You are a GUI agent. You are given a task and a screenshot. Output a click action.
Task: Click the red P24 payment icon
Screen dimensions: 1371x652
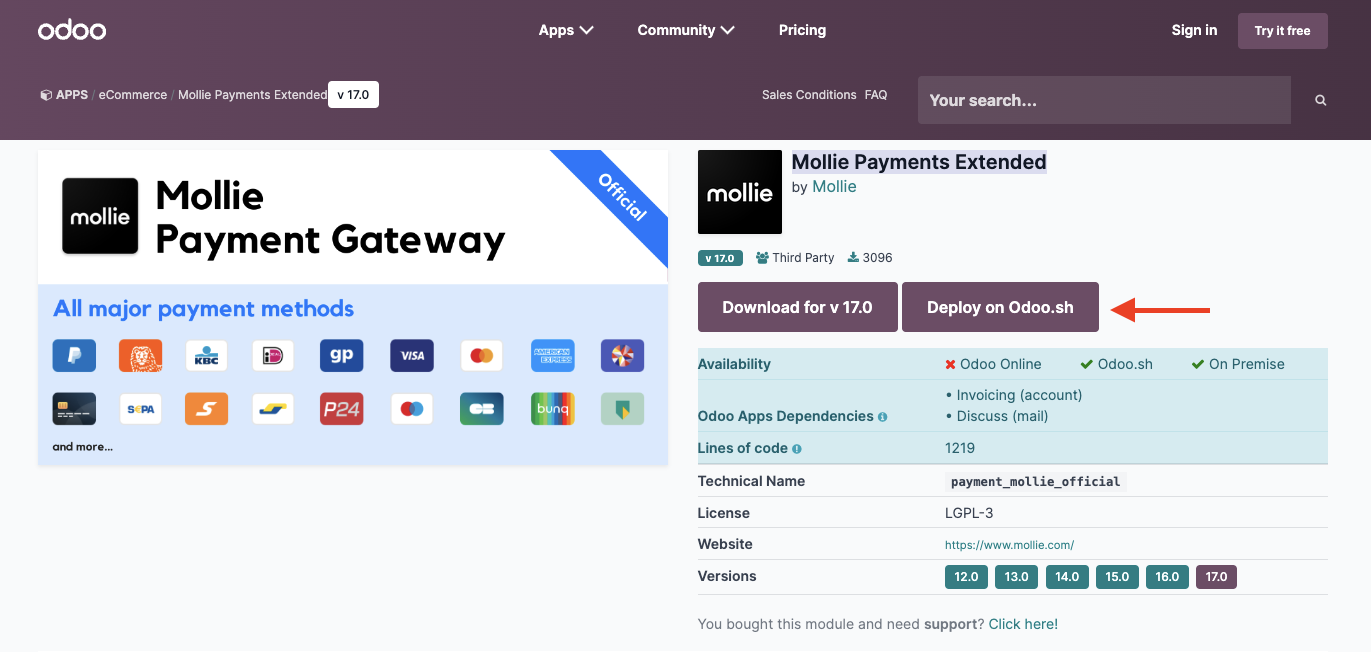pyautogui.click(x=341, y=408)
